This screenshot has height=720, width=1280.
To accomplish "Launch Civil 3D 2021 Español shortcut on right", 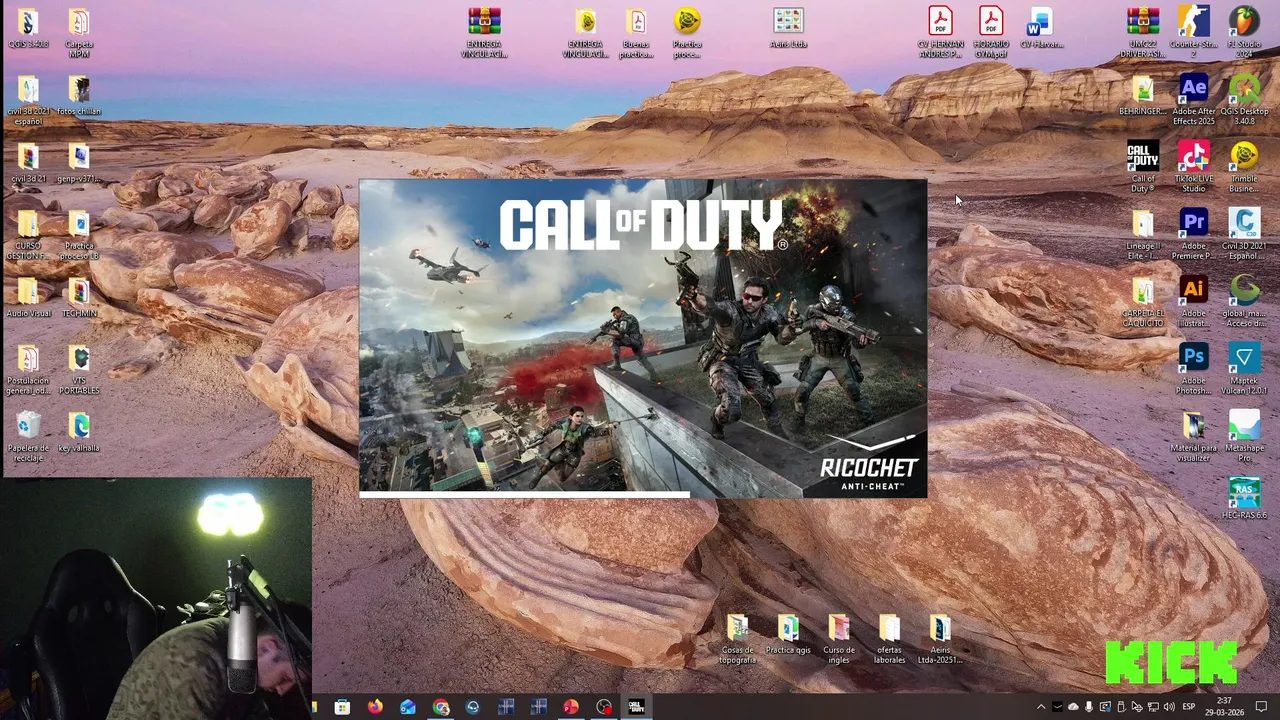I will tap(1244, 235).
